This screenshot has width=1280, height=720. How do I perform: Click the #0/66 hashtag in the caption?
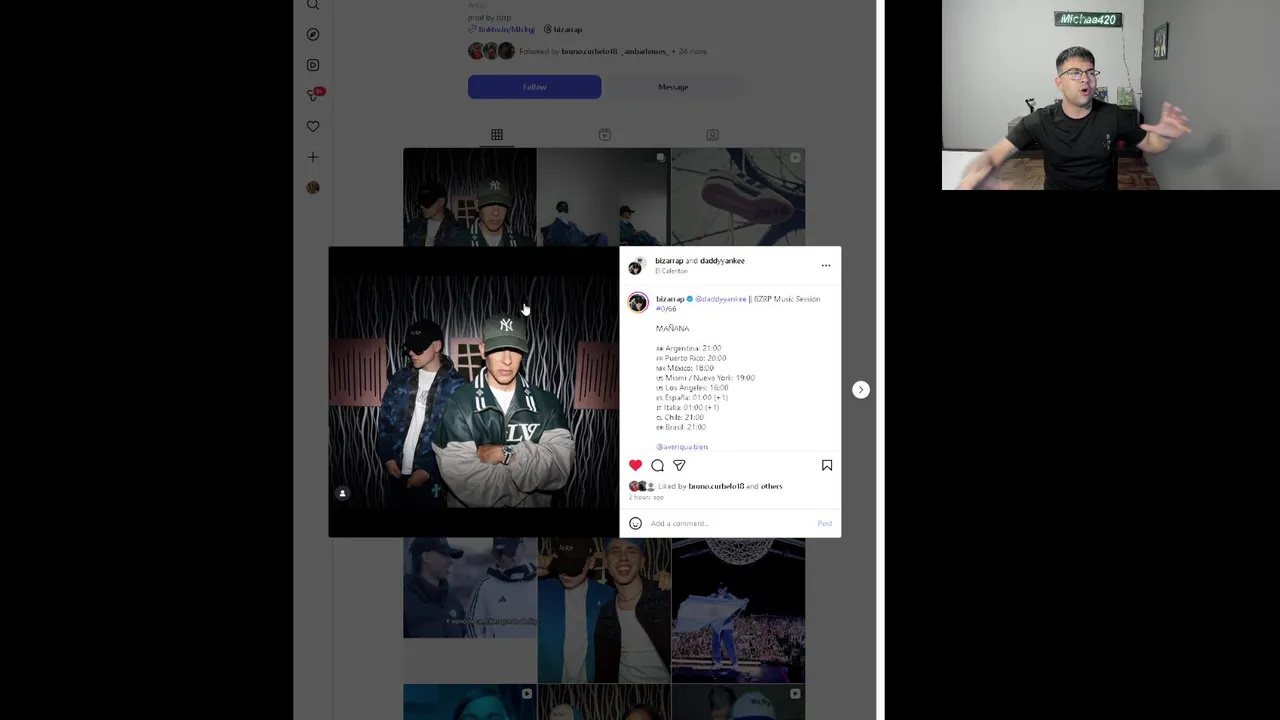coord(666,309)
